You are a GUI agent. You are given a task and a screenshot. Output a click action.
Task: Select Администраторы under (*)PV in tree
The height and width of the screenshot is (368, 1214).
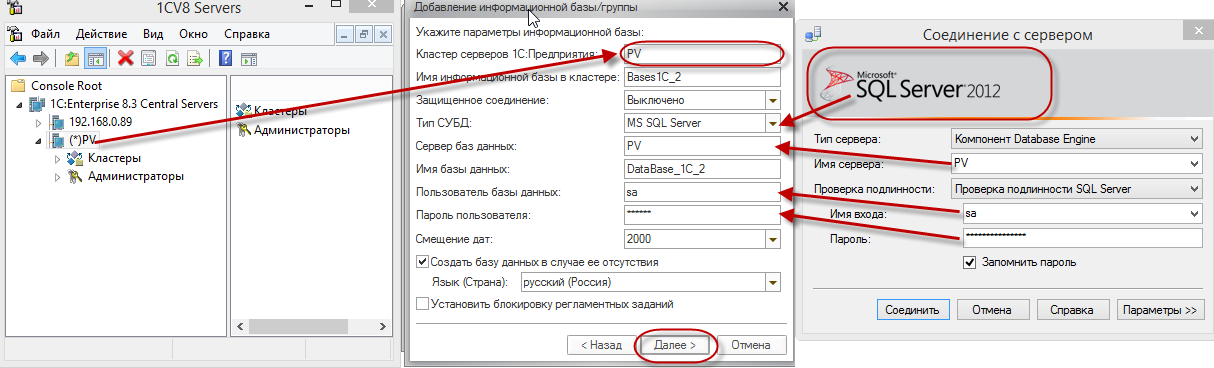pos(135,176)
